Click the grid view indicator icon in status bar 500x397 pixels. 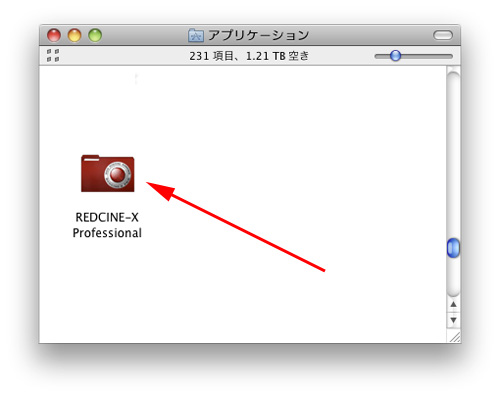53,55
